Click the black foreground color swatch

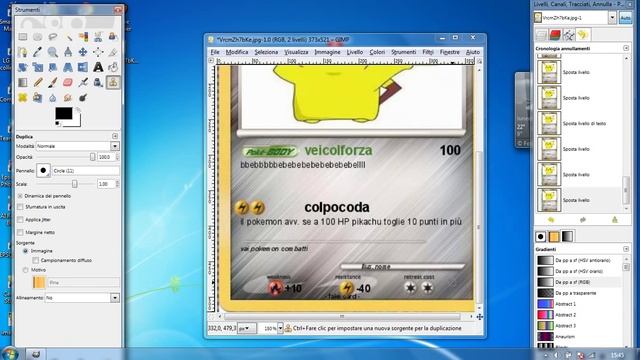pyautogui.click(x=64, y=113)
